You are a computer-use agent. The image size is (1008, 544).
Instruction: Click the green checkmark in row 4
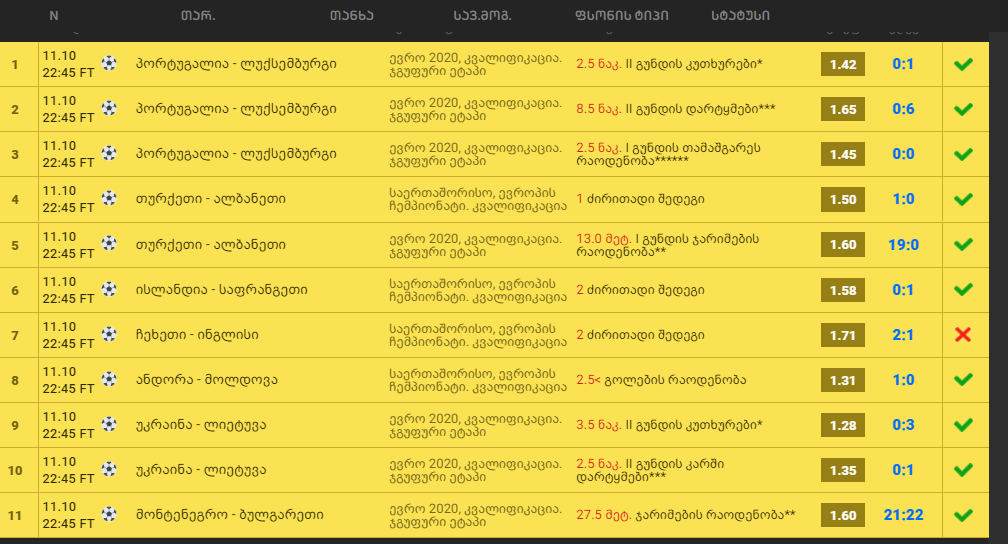point(963,199)
